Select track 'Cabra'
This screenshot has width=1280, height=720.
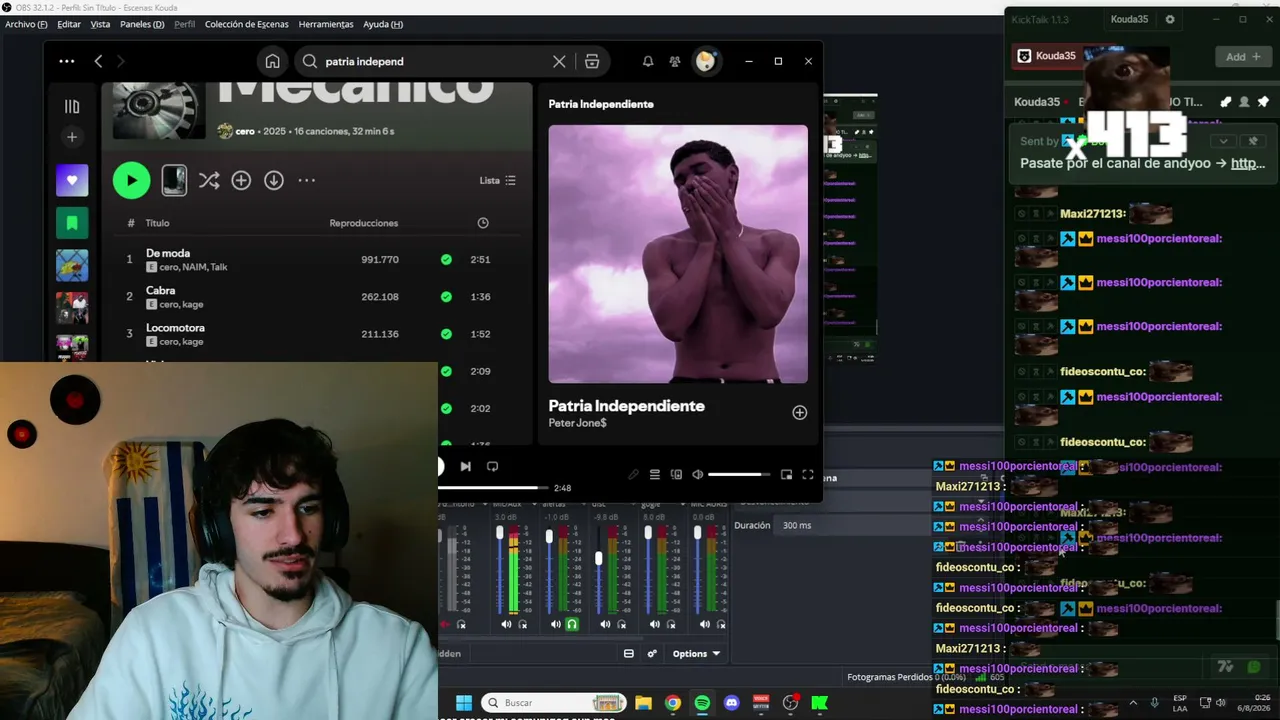tap(160, 290)
